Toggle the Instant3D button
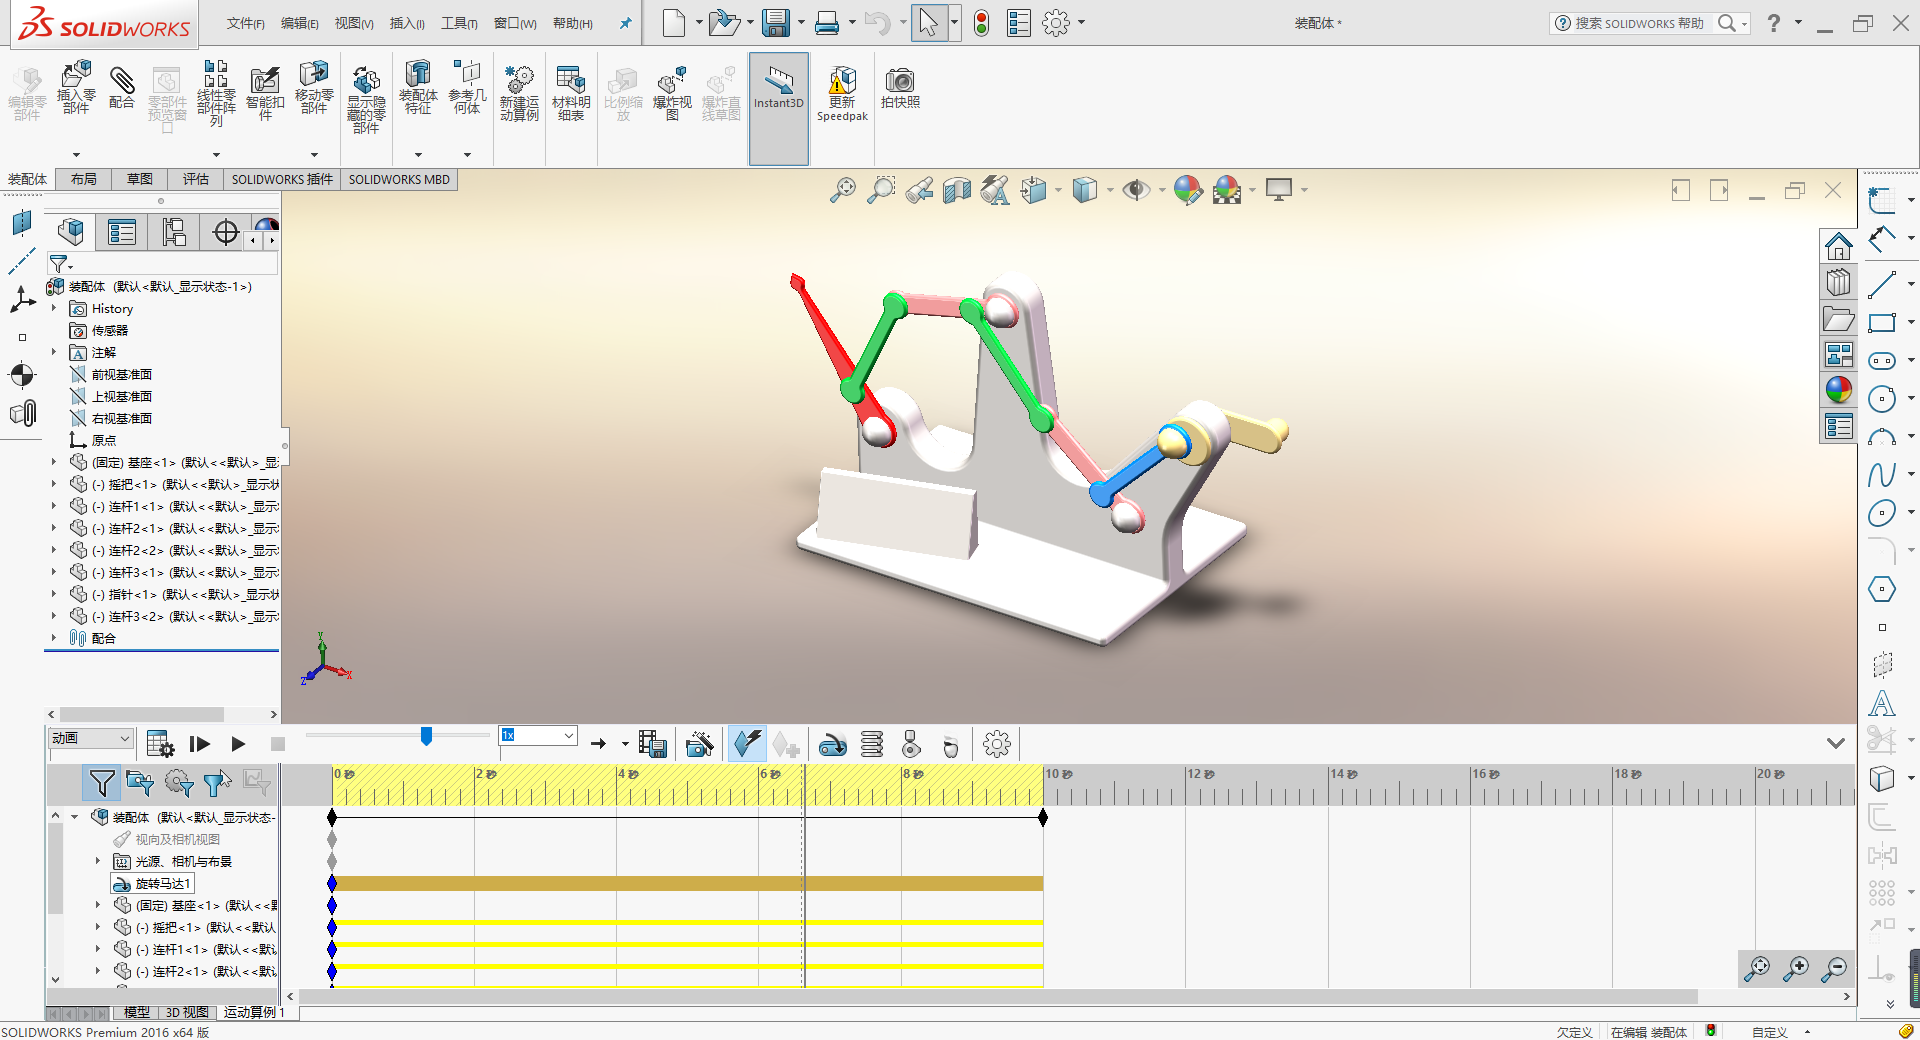 click(x=778, y=108)
